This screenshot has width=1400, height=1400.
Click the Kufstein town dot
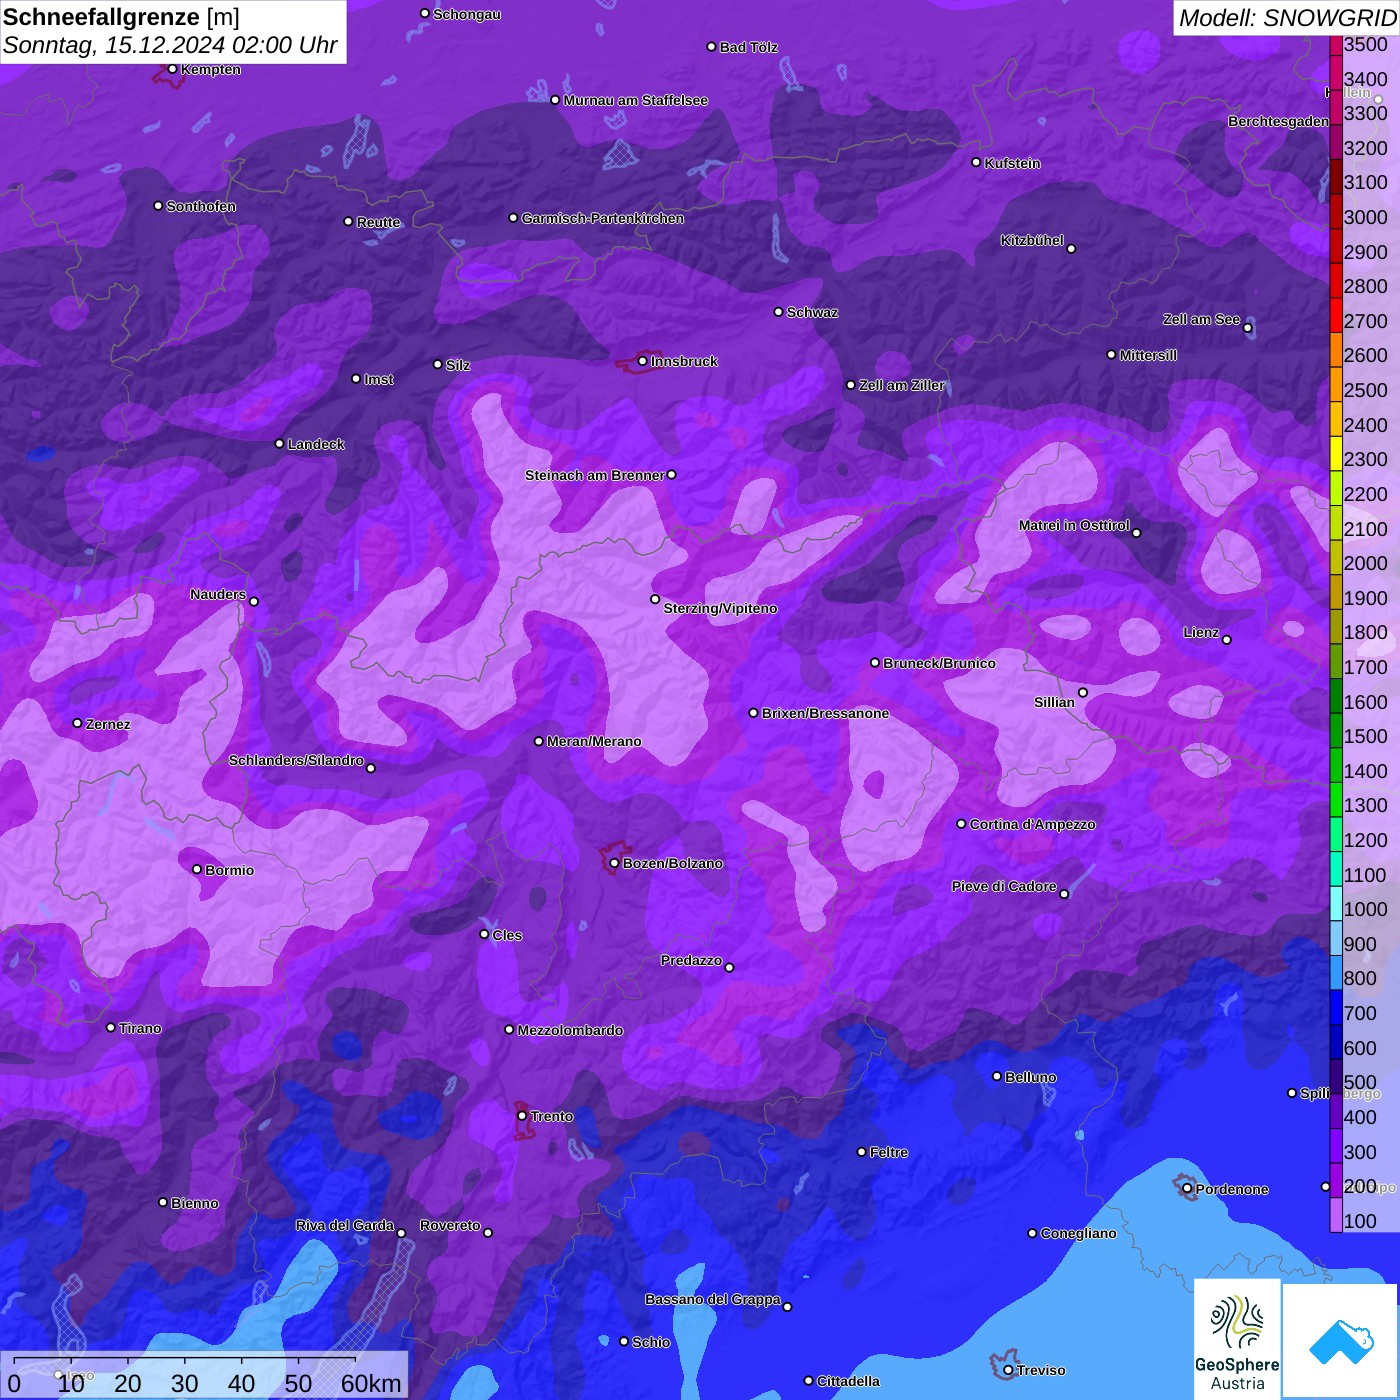point(976,162)
